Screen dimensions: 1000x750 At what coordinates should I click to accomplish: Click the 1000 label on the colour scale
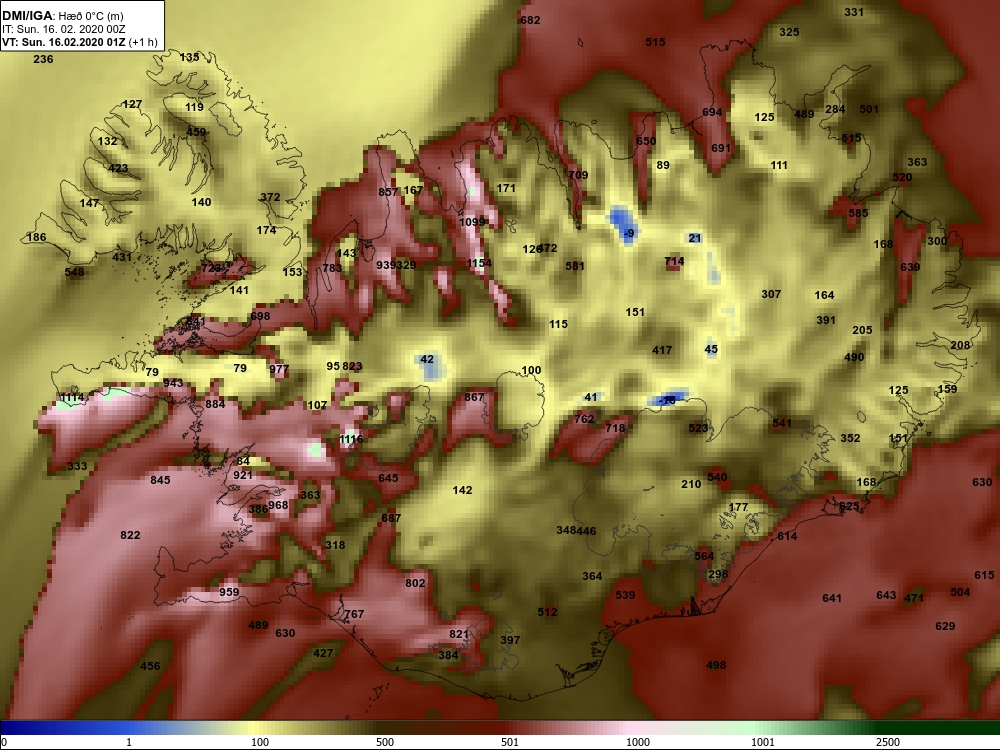coord(638,742)
